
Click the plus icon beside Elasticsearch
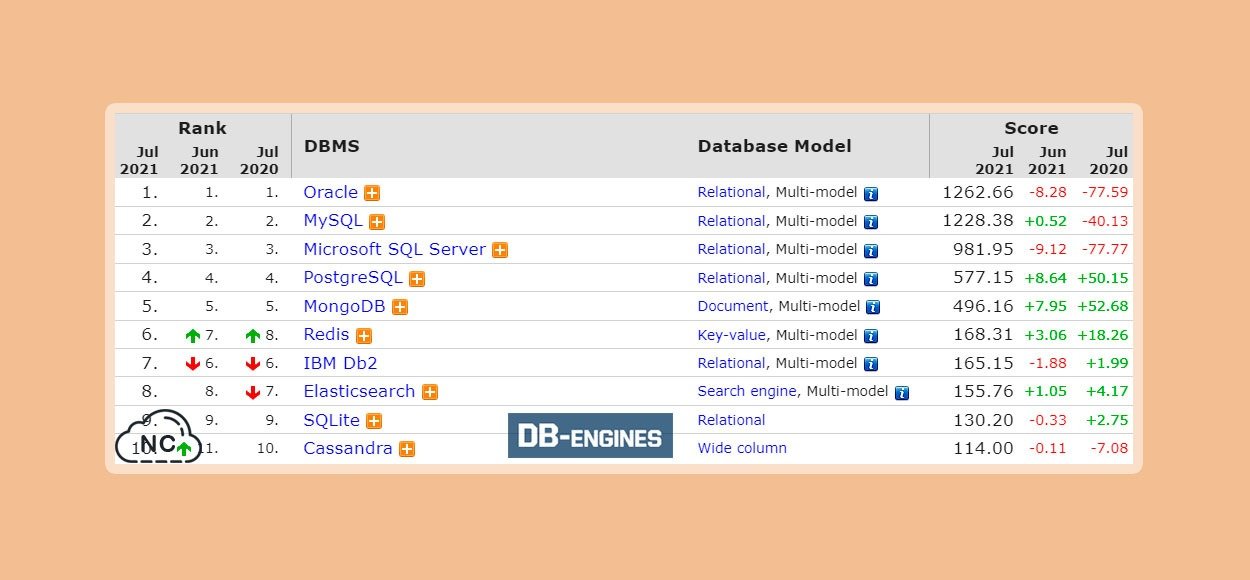click(x=430, y=392)
